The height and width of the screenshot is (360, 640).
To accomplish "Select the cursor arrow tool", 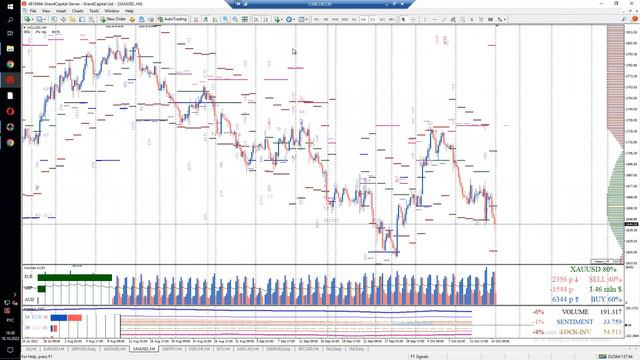I will click(x=403, y=19).
